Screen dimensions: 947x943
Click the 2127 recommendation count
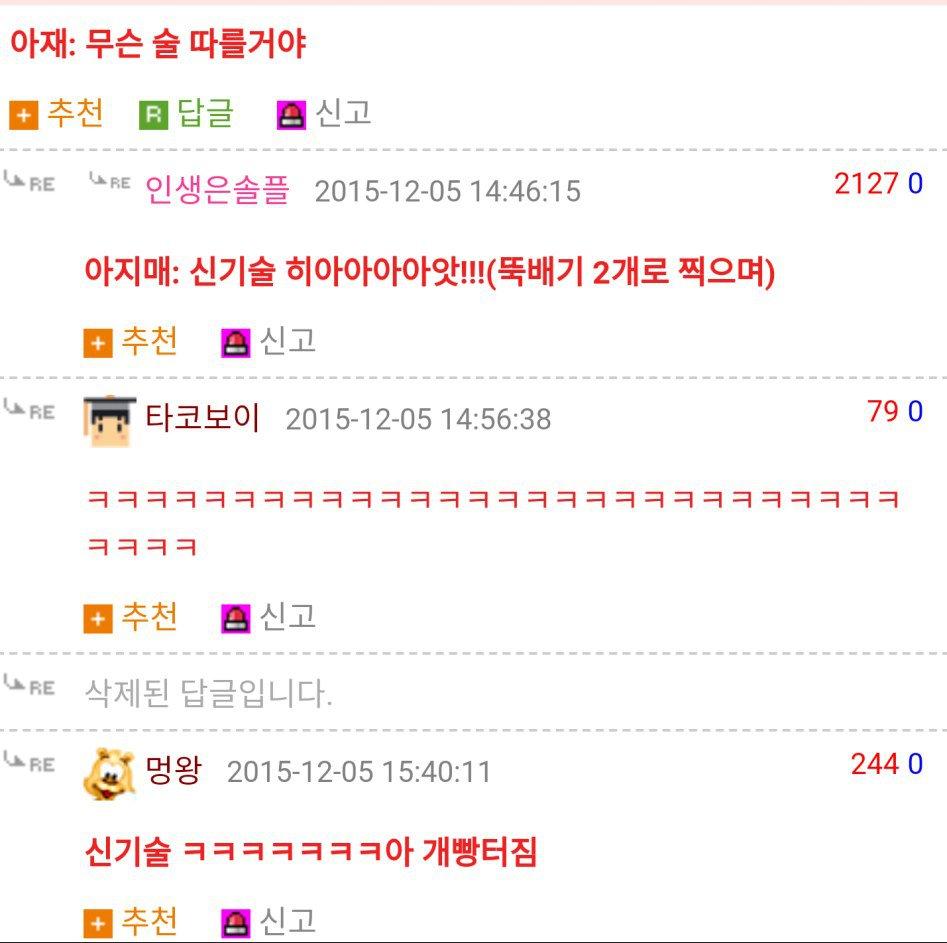[x=867, y=183]
